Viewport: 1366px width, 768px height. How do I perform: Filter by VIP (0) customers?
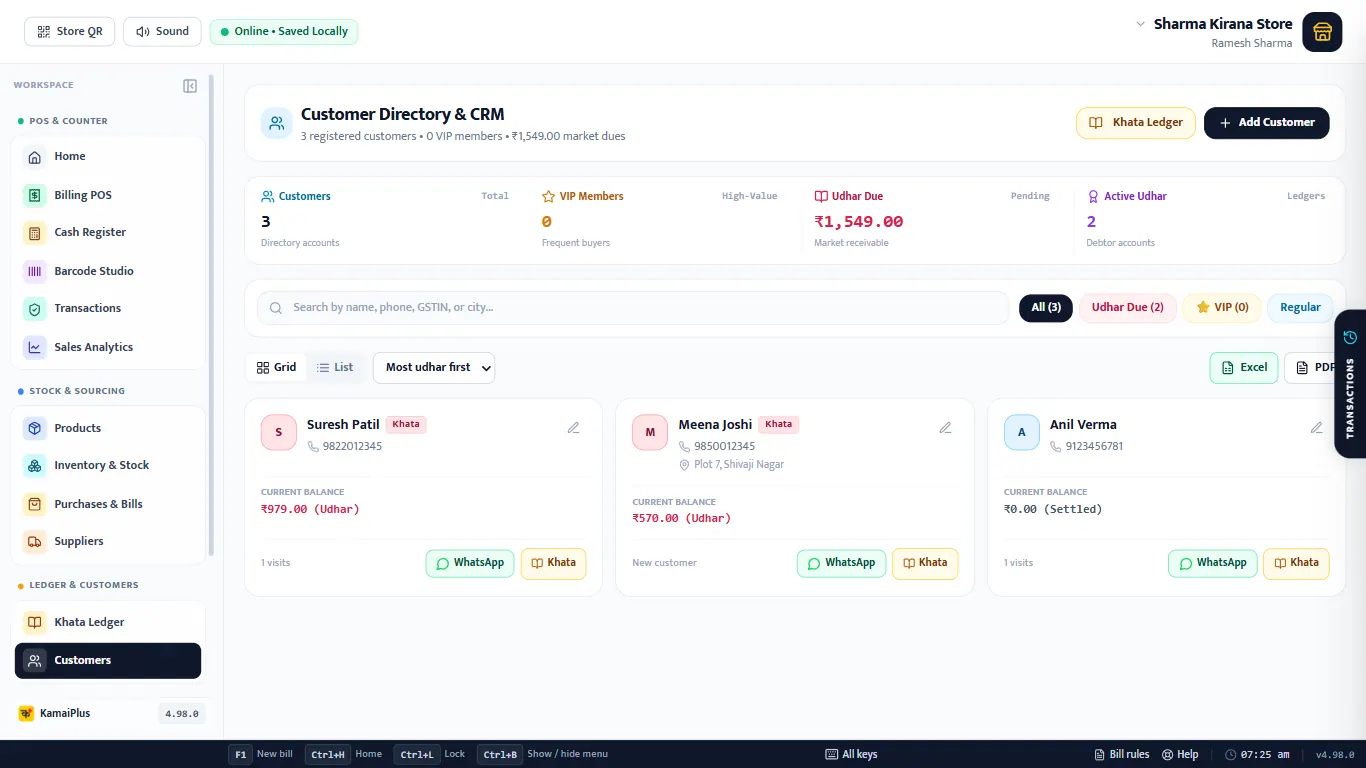(x=1222, y=308)
